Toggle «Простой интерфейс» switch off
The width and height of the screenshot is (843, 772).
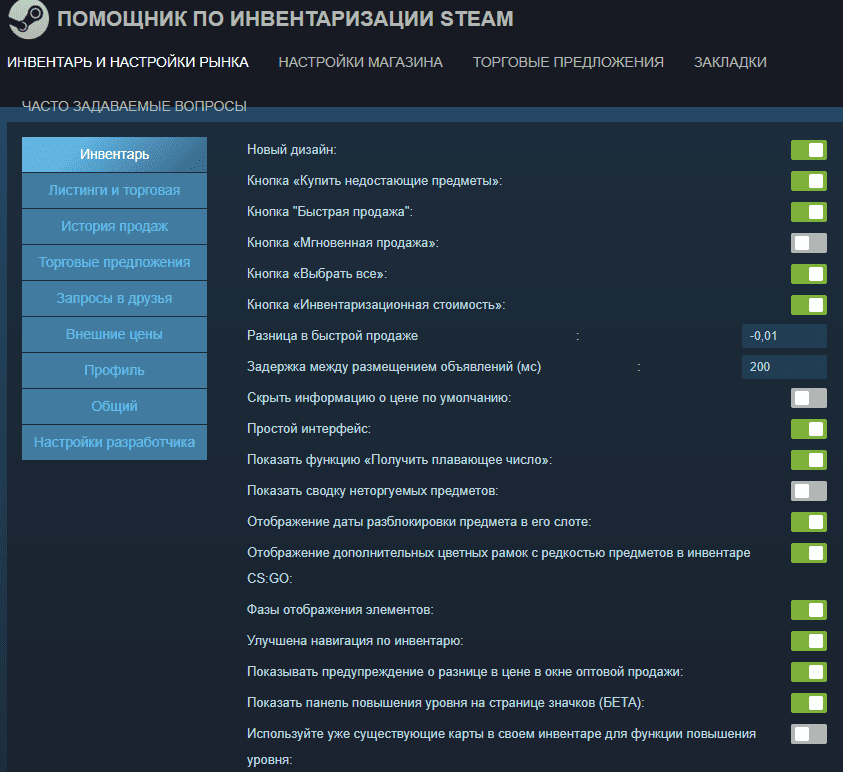[808, 429]
